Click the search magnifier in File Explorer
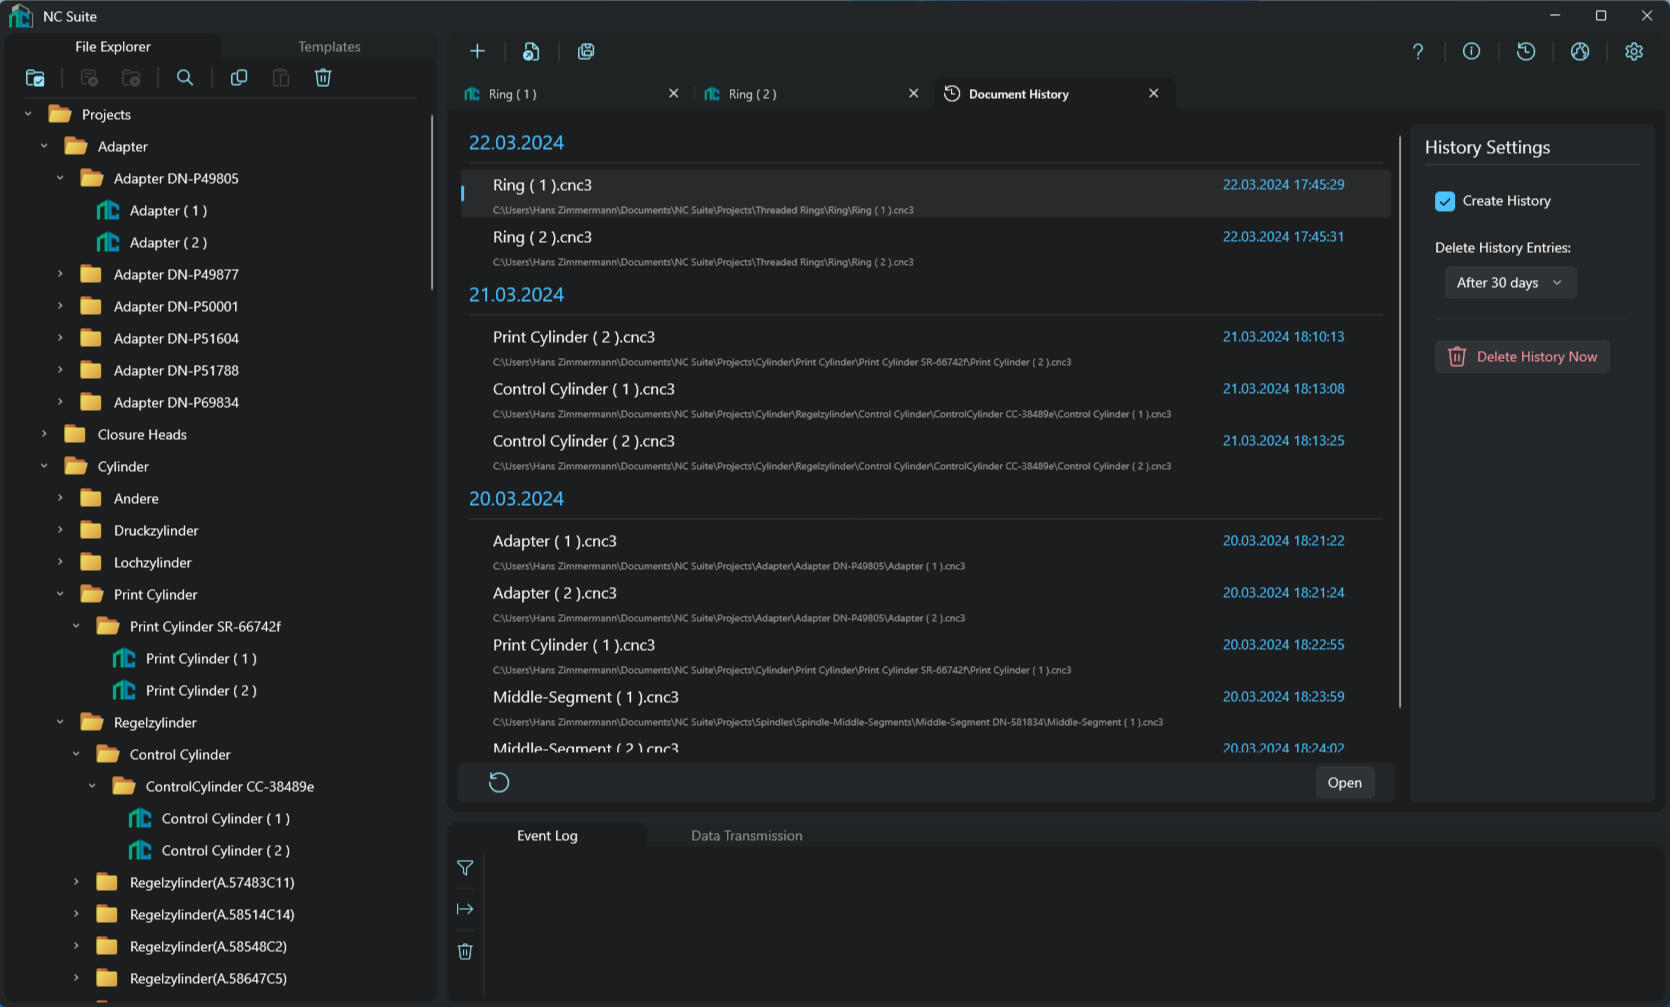The image size is (1670, 1007). (185, 78)
